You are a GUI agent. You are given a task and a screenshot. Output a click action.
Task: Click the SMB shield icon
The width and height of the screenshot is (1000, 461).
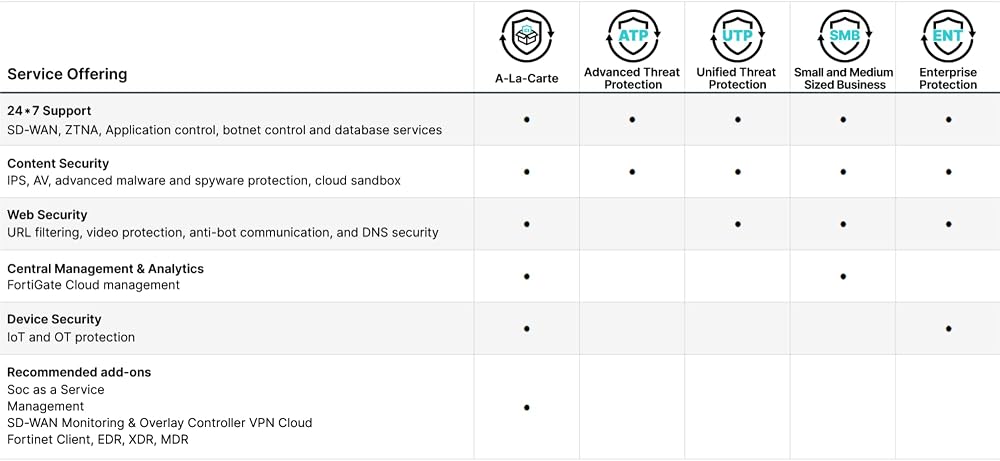843,35
